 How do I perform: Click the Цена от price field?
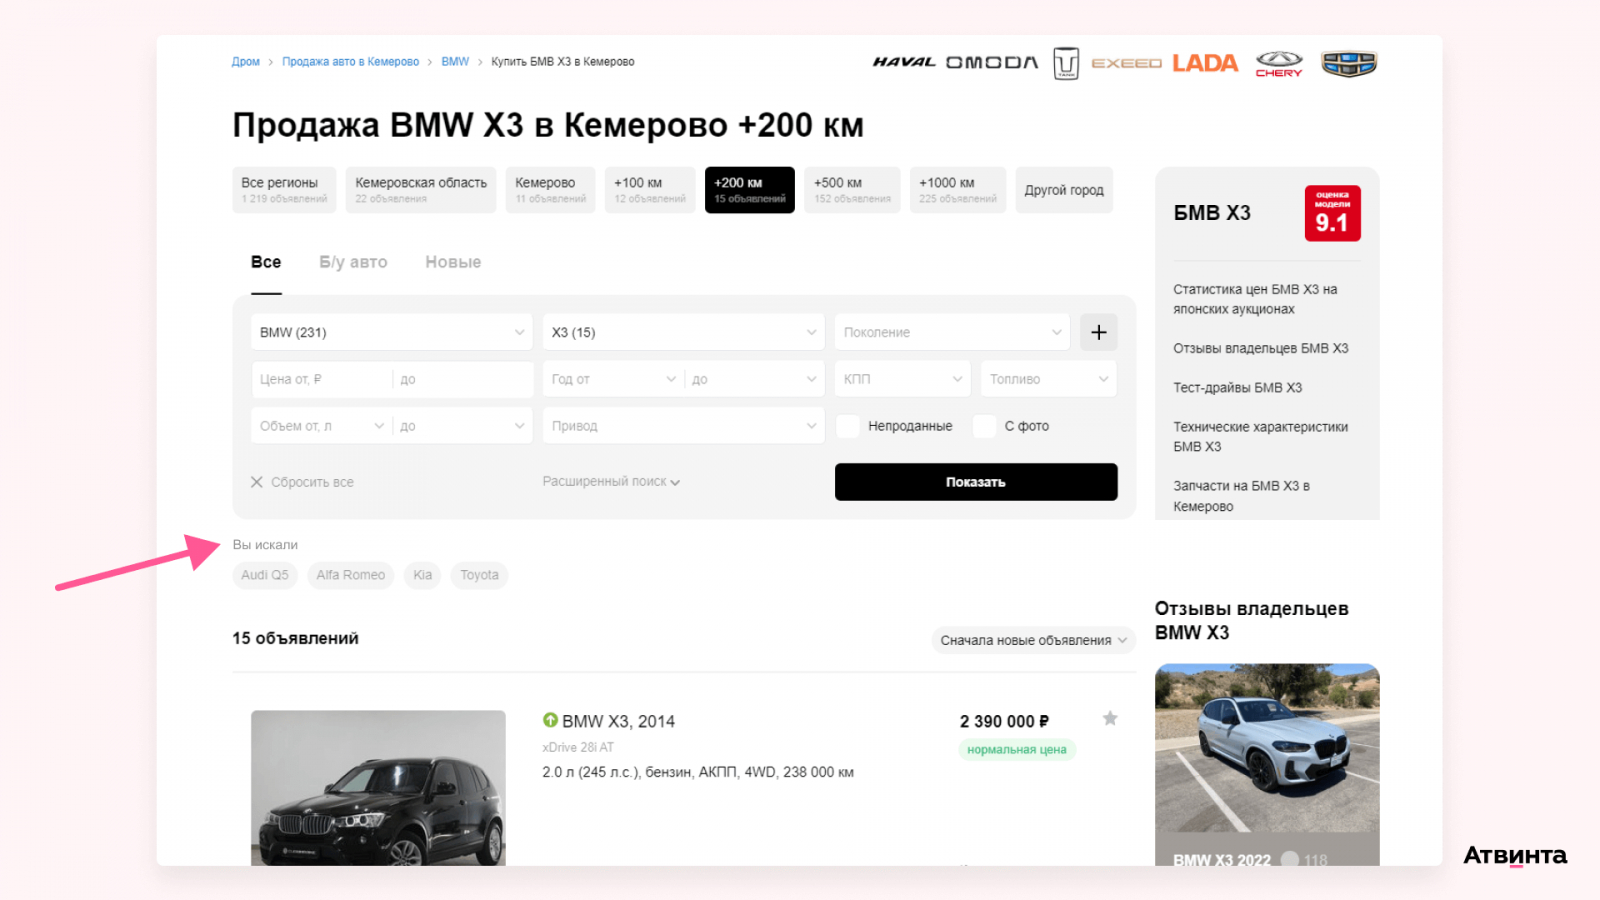(321, 379)
